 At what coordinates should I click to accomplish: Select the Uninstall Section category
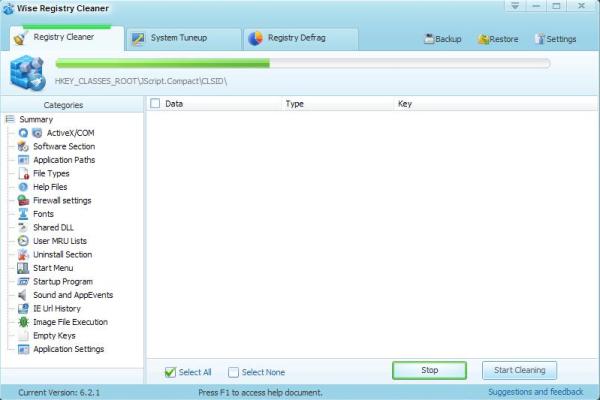pos(62,255)
